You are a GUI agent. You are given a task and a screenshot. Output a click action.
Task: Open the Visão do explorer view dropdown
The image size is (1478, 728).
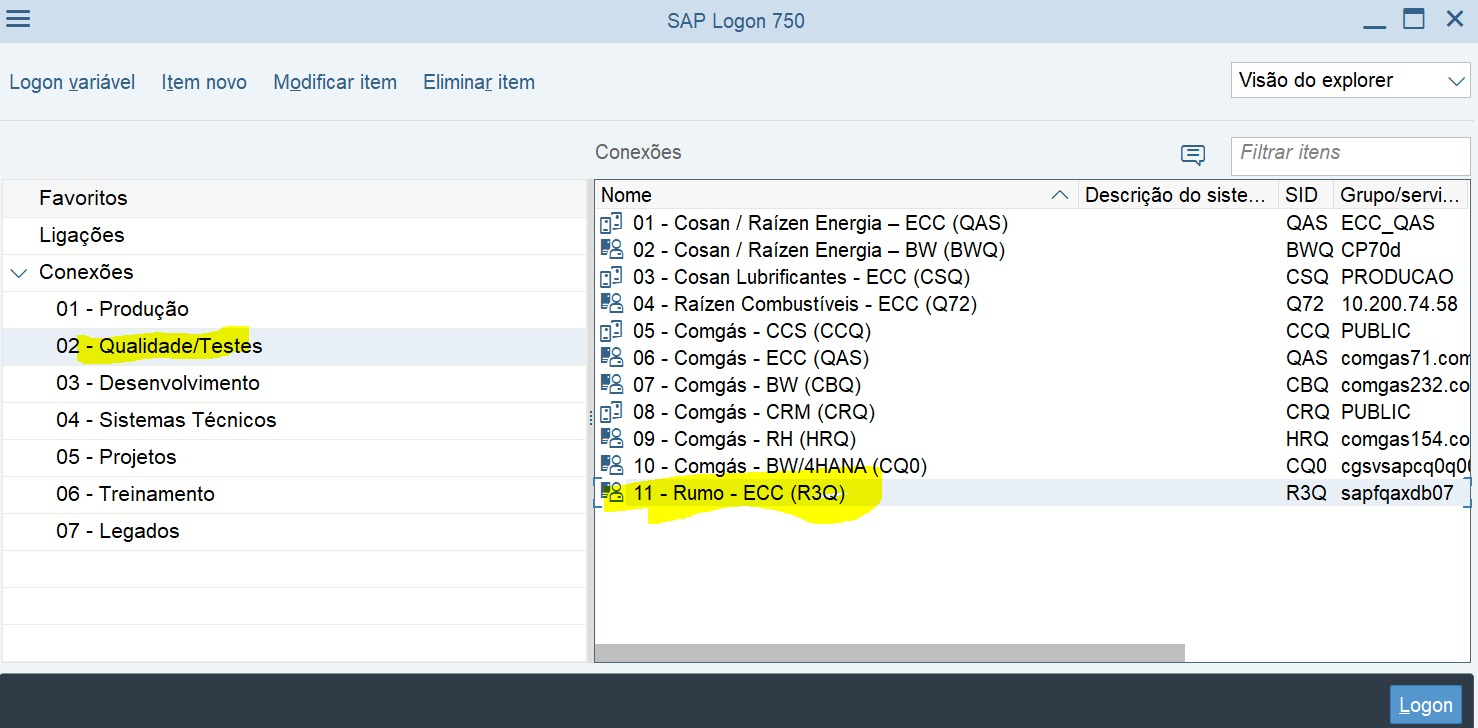[x=1350, y=81]
